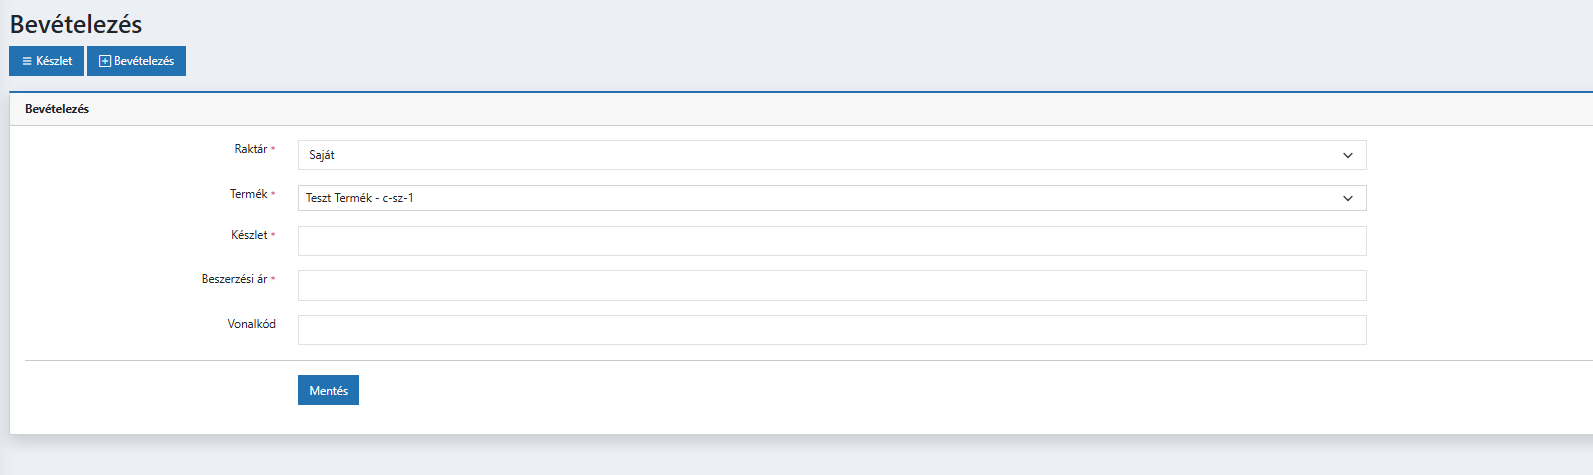
Task: Click the plus icon on the Bevételezés button
Action: click(x=104, y=61)
